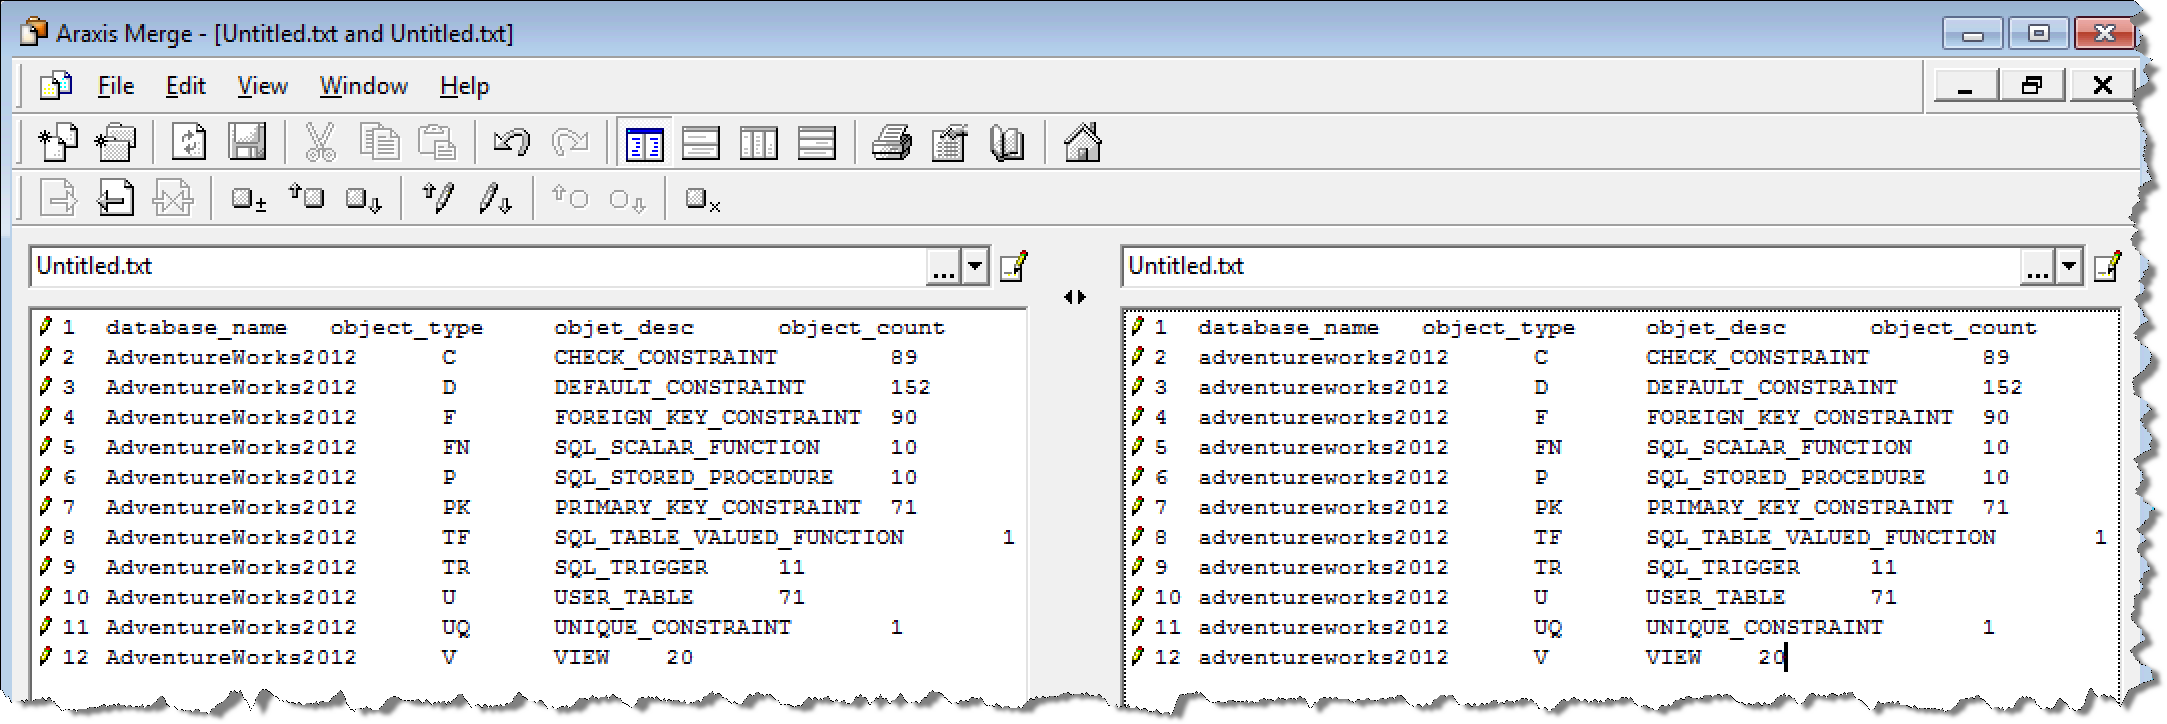Click the copy-to-right page arrow icon
The width and height of the screenshot is (2167, 724).
pyautogui.click(x=57, y=198)
